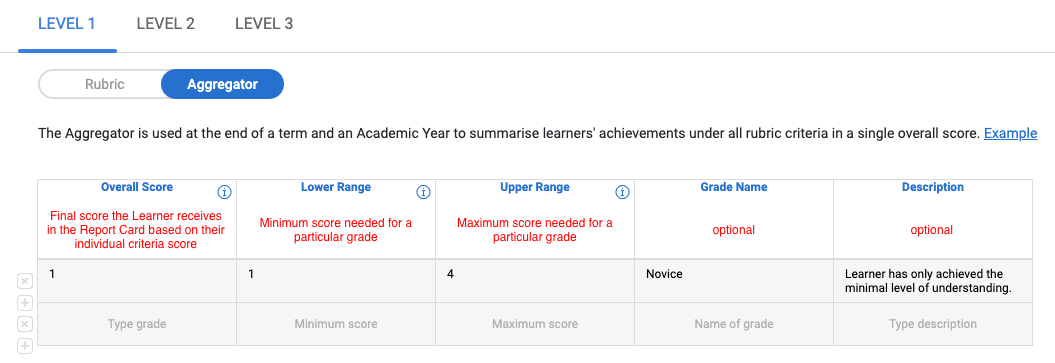Open the Example link
This screenshot has height=363, width=1055.
[x=1011, y=133]
